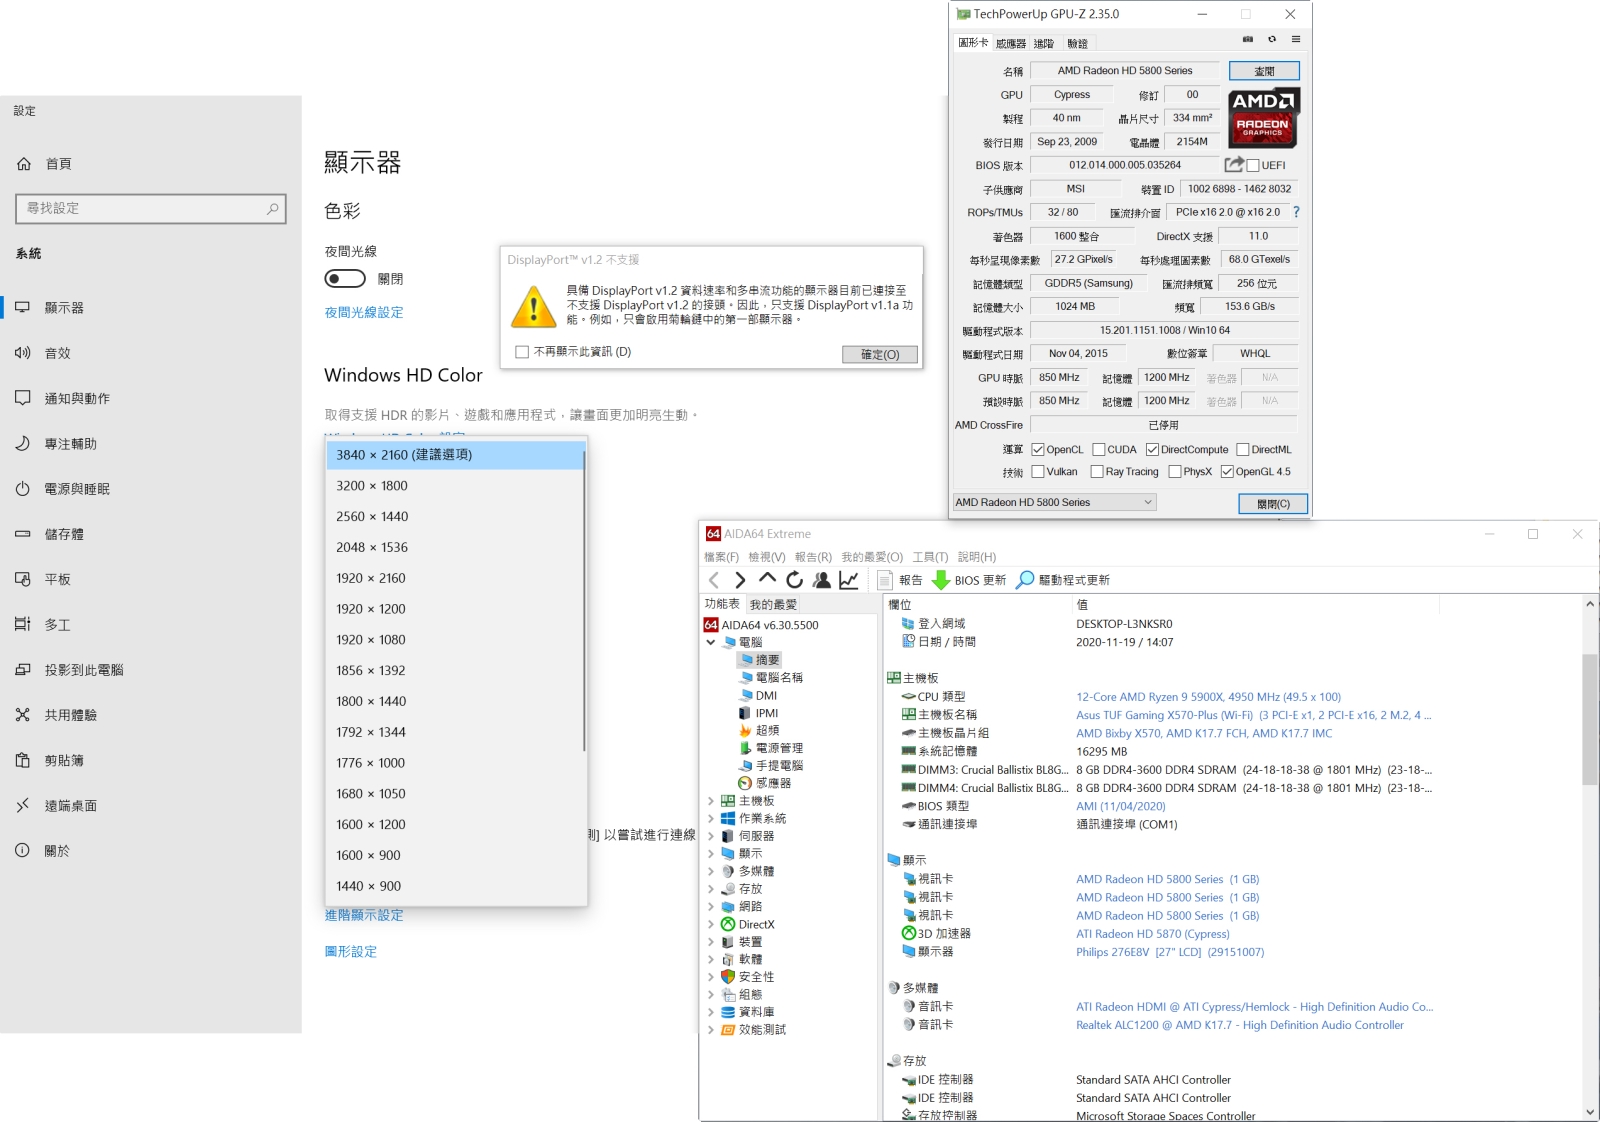Open GPU selection dropdown in GPU-Z
This screenshot has height=1122, width=1600.
pos(1054,502)
